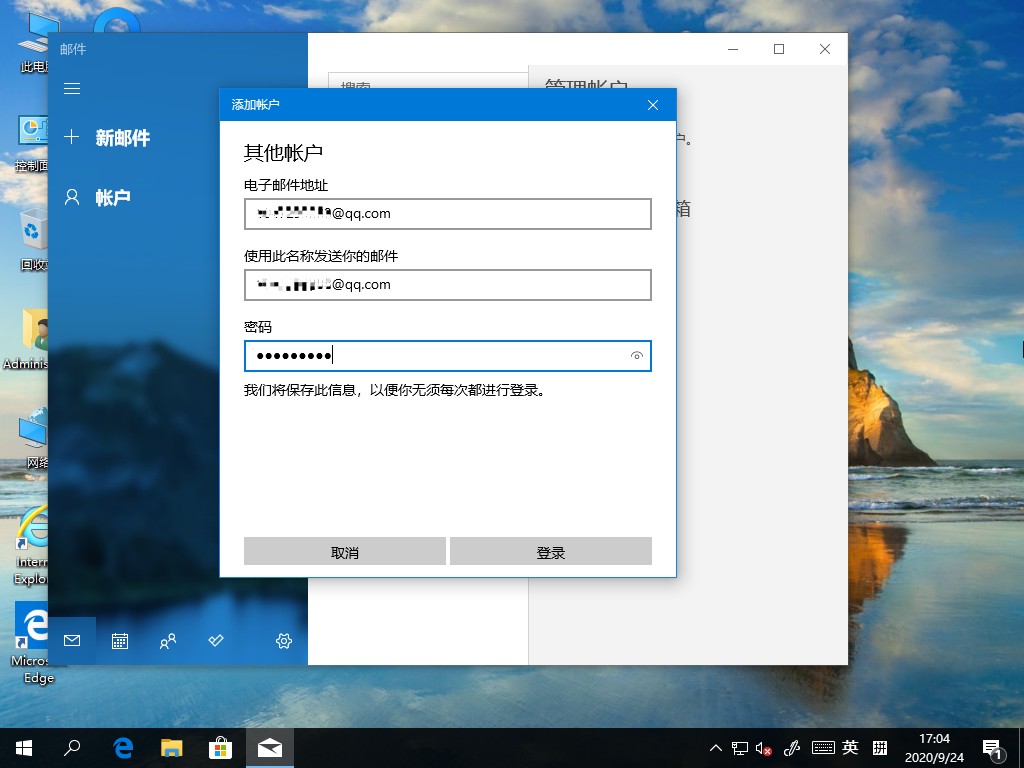Image resolution: width=1024 pixels, height=768 pixels.
Task: Click the email address input field
Action: 447,213
